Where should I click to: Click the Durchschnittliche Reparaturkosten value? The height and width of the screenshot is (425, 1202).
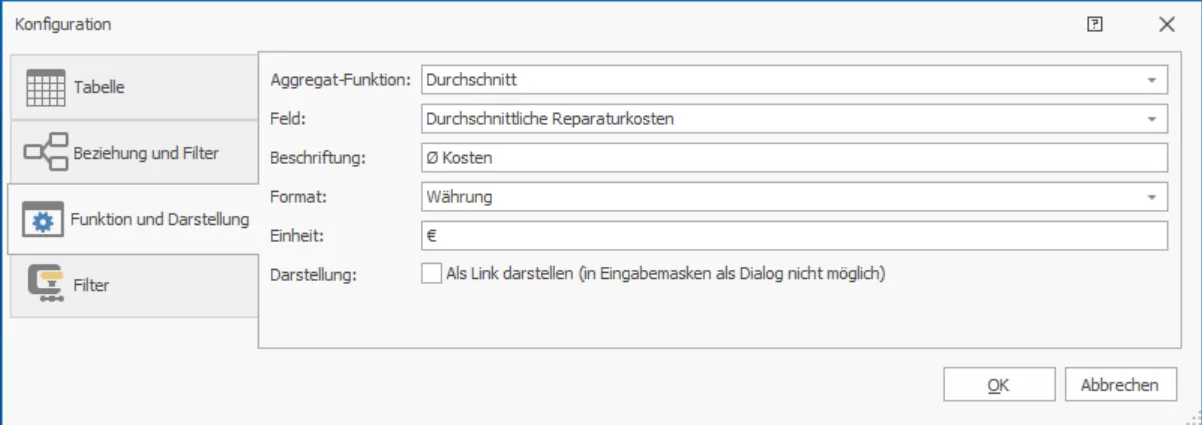coord(550,118)
